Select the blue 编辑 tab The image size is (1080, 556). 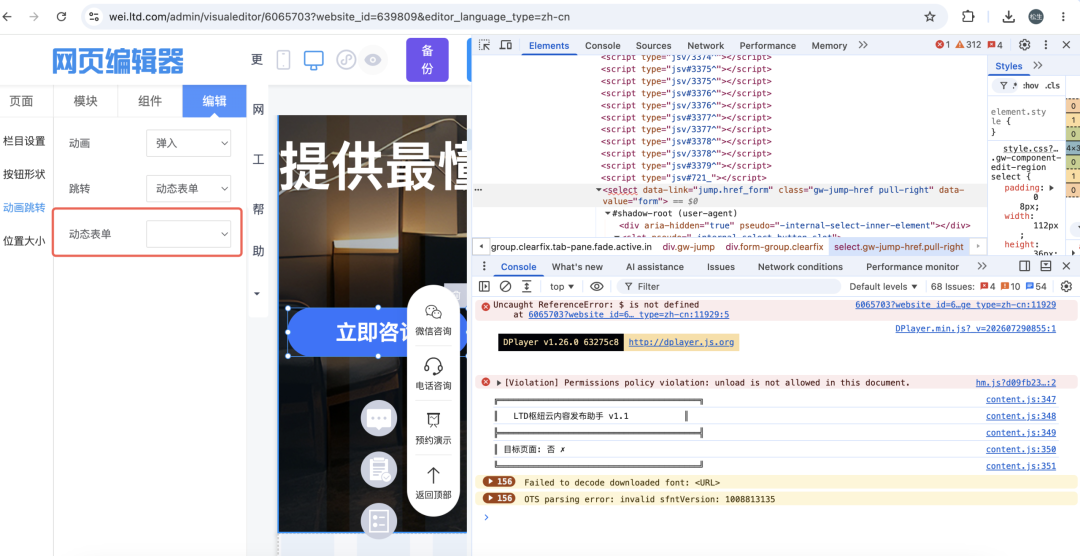pos(214,101)
